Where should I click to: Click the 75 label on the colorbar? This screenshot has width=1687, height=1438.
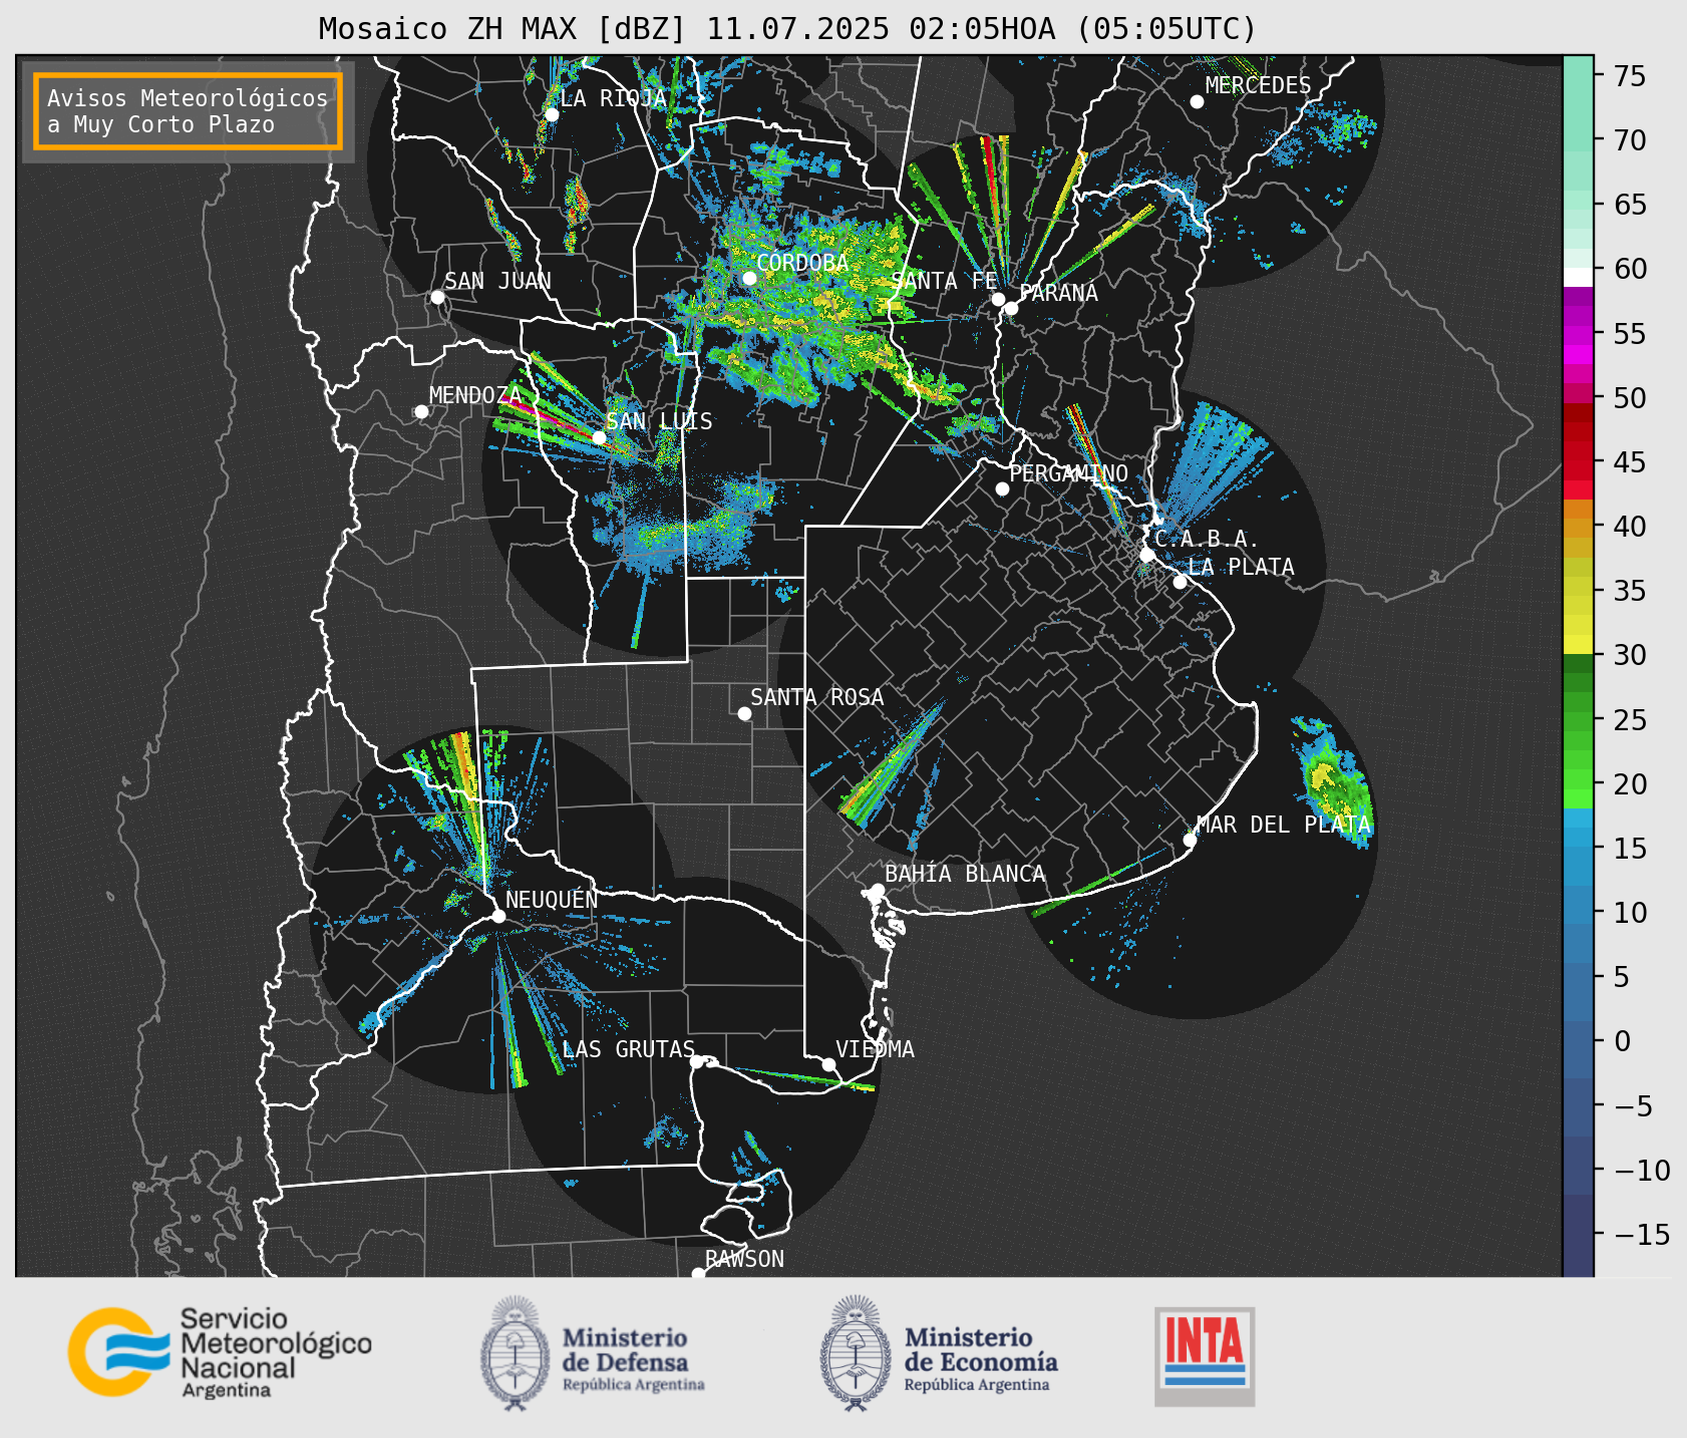pyautogui.click(x=1629, y=76)
